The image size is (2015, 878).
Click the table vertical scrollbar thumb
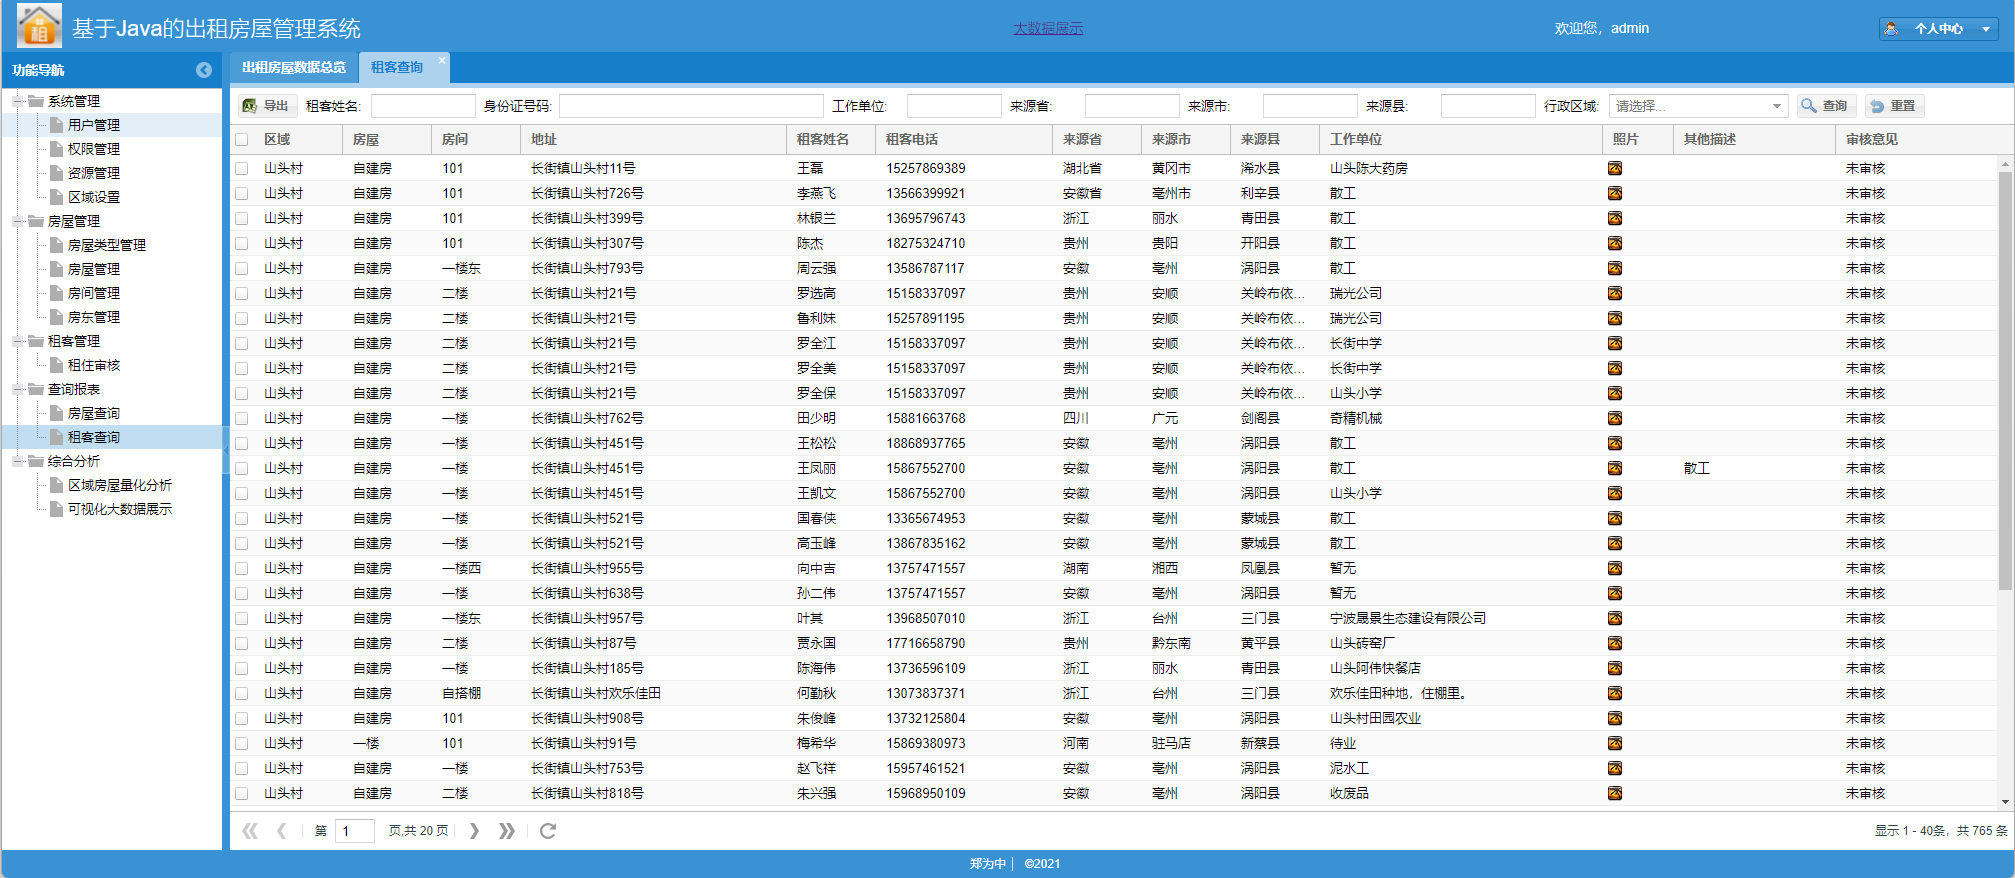pyautogui.click(x=2005, y=380)
